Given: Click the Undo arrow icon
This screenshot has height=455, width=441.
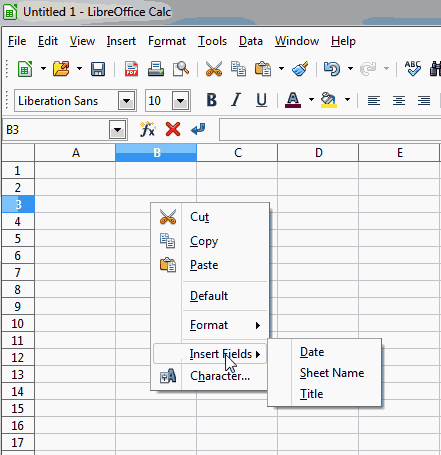Looking at the screenshot, I should point(332,69).
